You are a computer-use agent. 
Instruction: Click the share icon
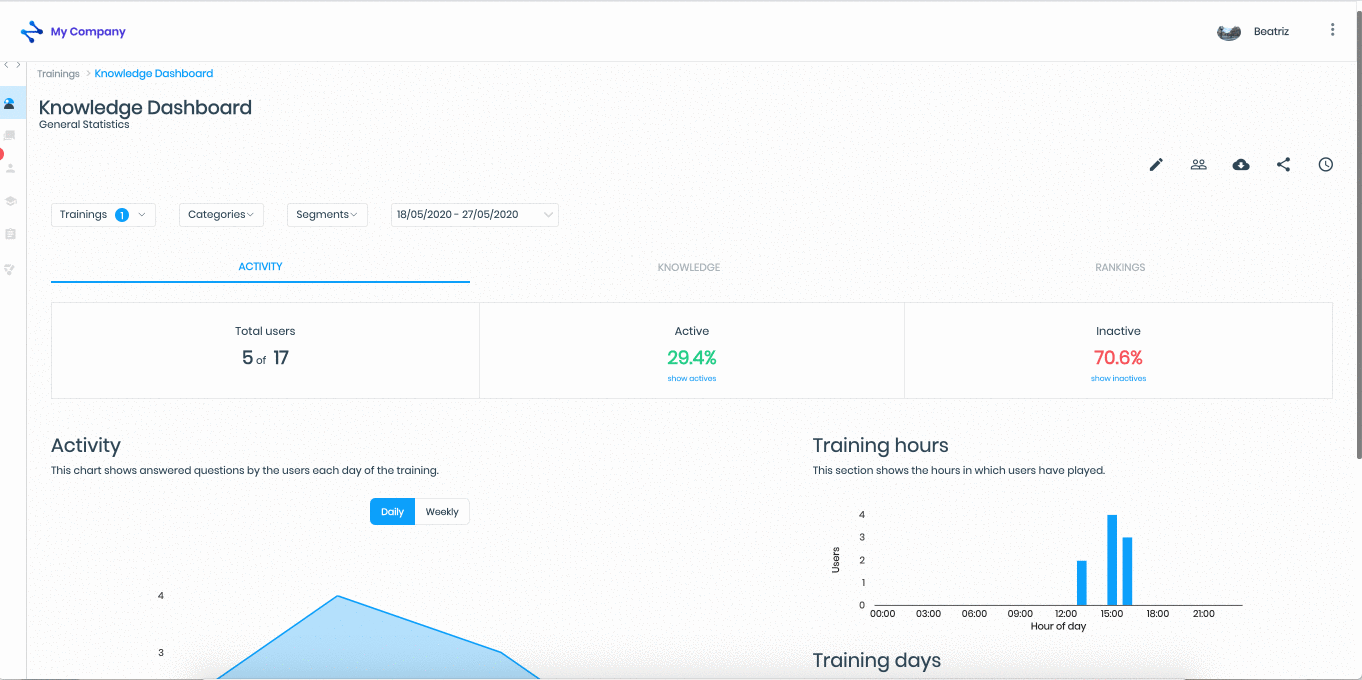click(1283, 165)
